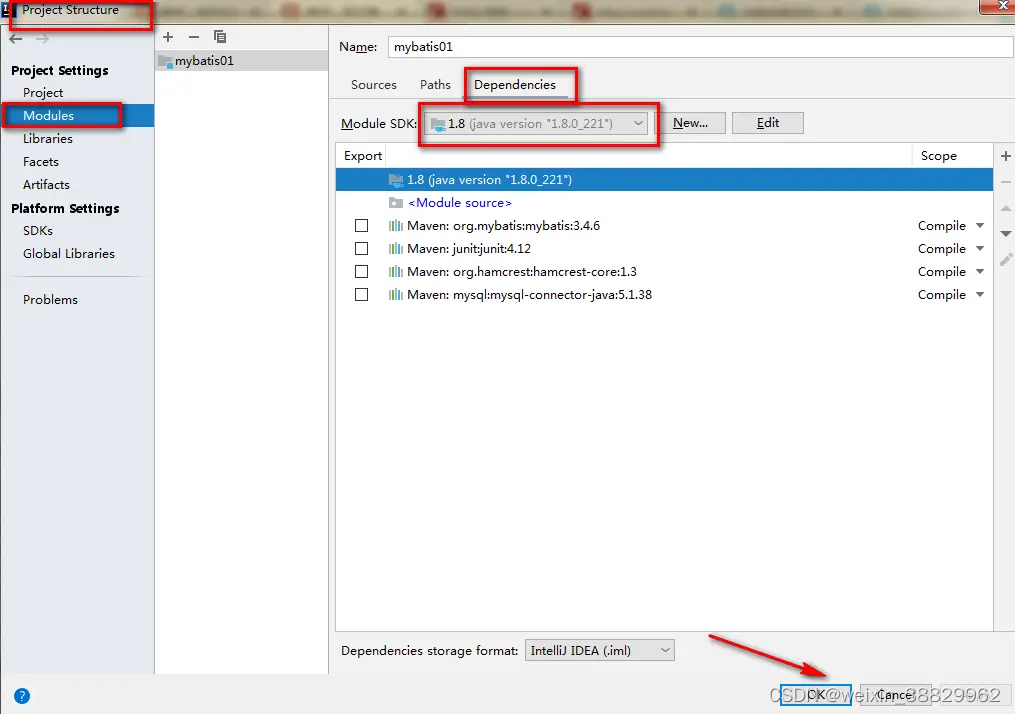Click the plus icon to add a dependency

1005,156
